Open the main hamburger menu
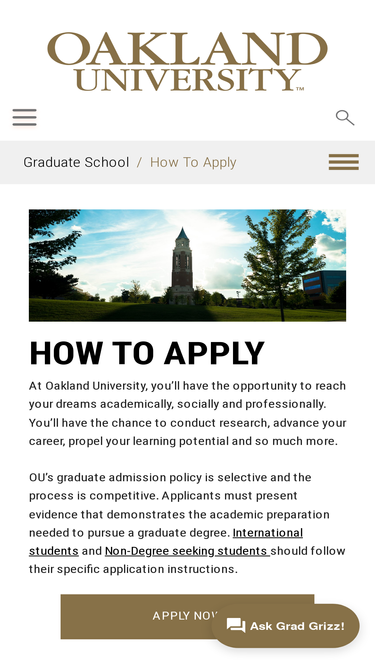This screenshot has width=375, height=667. 24,117
